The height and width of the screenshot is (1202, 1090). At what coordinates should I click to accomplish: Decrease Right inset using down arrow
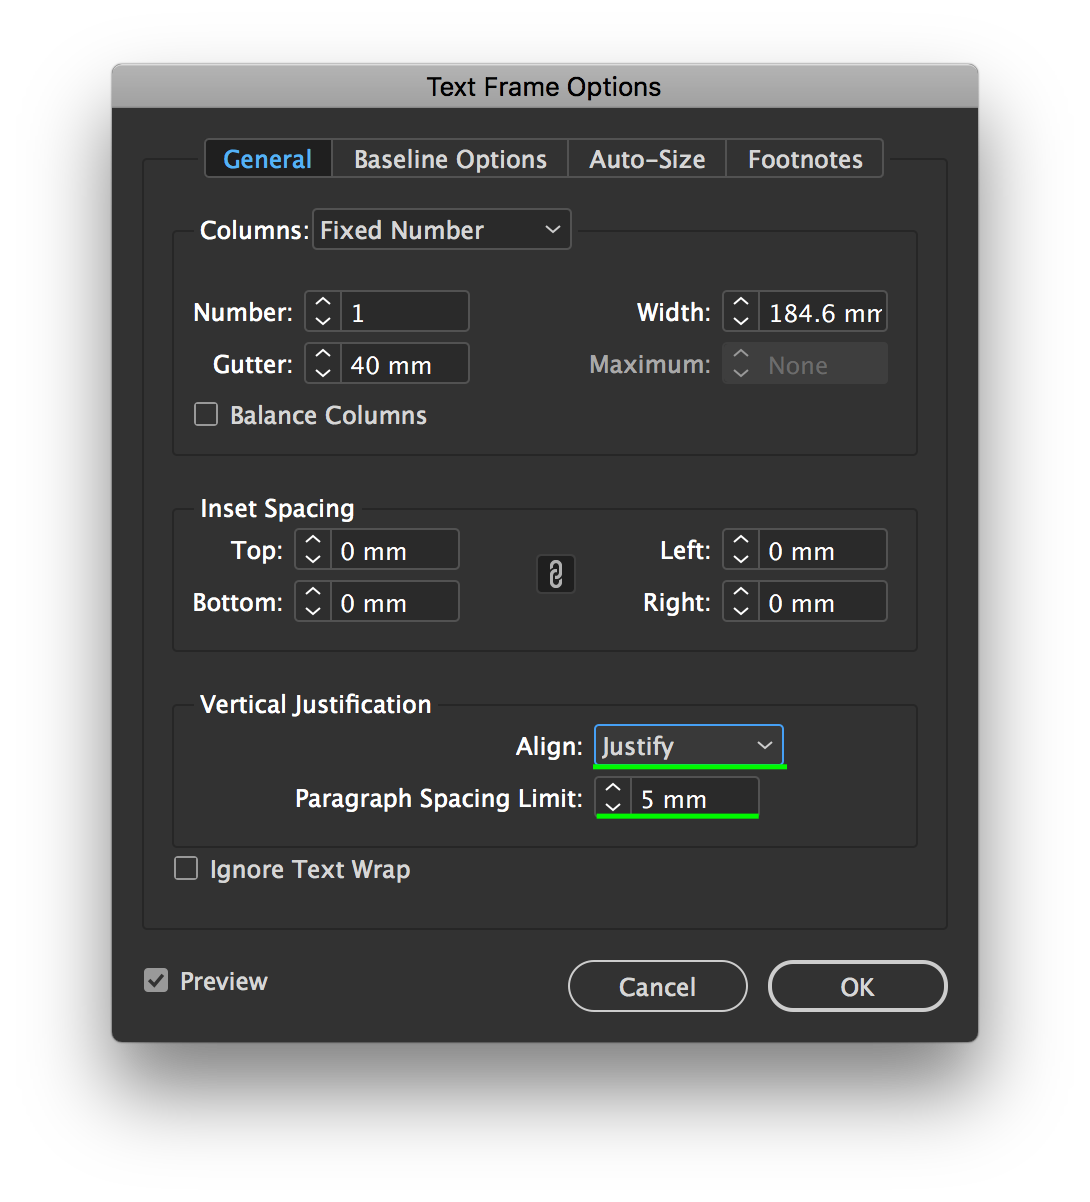pos(740,610)
